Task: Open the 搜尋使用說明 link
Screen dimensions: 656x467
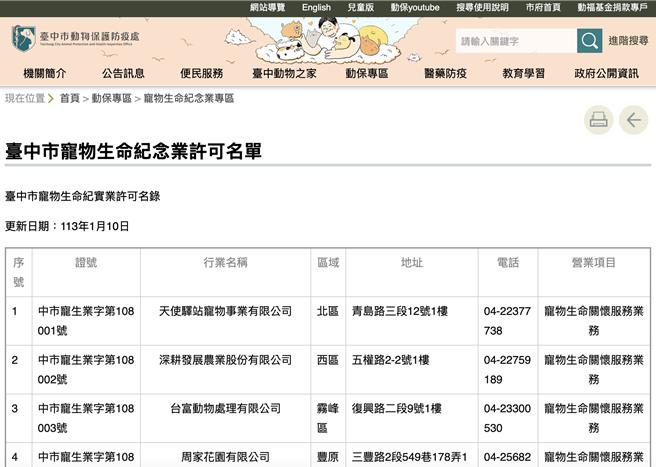Action: [482, 8]
